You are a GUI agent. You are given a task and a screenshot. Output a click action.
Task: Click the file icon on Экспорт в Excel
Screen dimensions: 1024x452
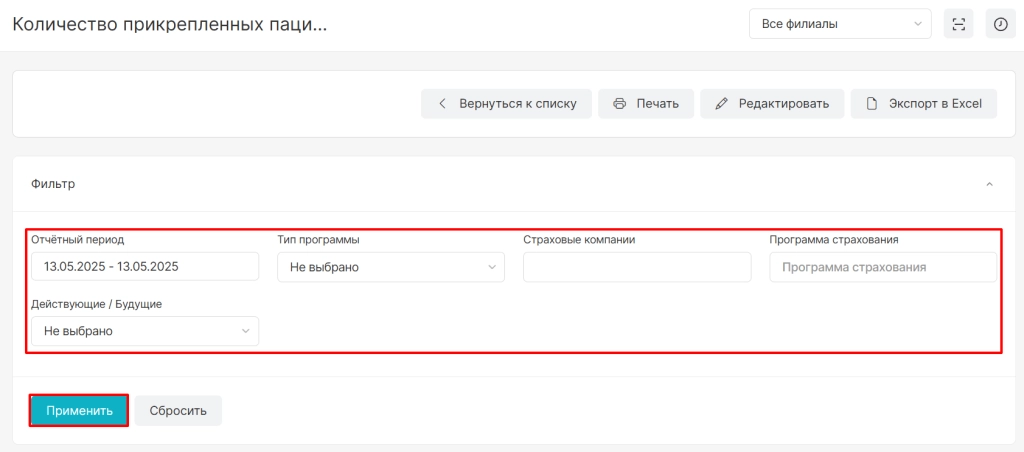[871, 104]
